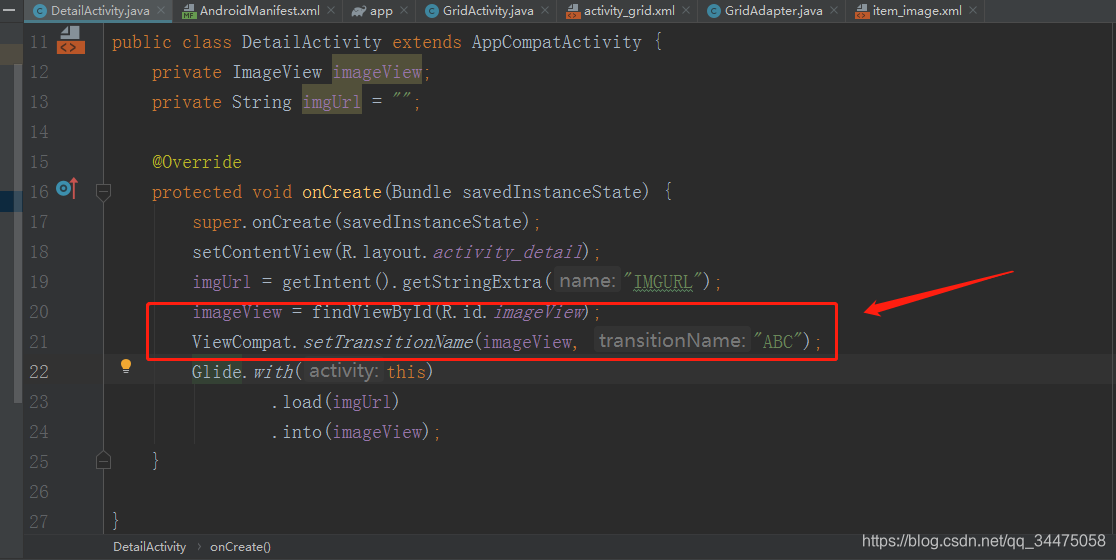This screenshot has width=1116, height=560.
Task: Open the activity_grid.xml tab
Action: [x=629, y=11]
